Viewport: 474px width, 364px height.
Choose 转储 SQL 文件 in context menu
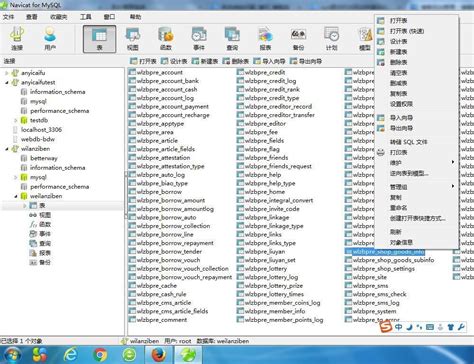[417, 142]
